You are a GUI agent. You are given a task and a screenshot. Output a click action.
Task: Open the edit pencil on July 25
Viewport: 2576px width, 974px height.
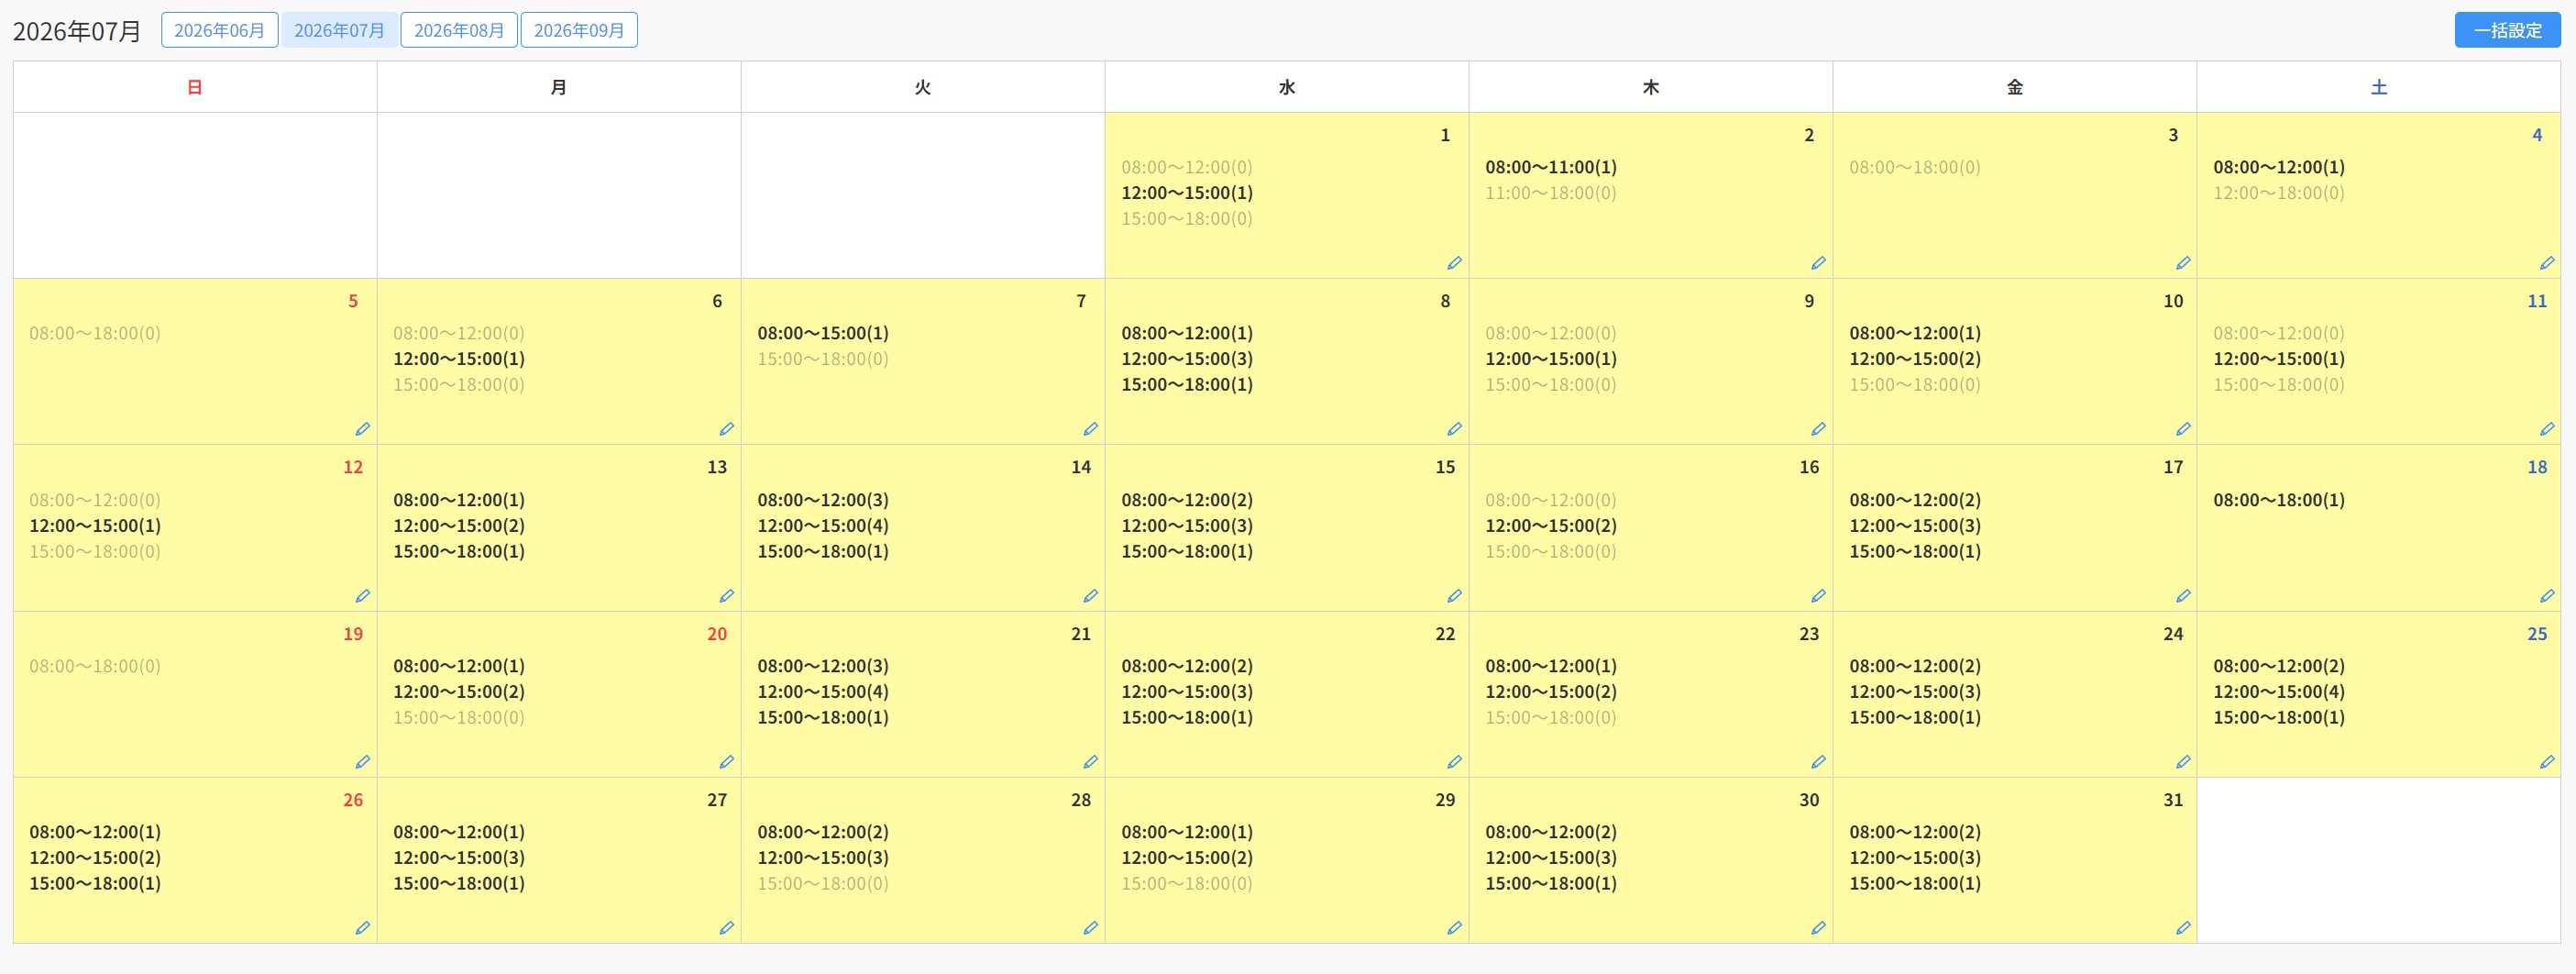click(x=2547, y=762)
